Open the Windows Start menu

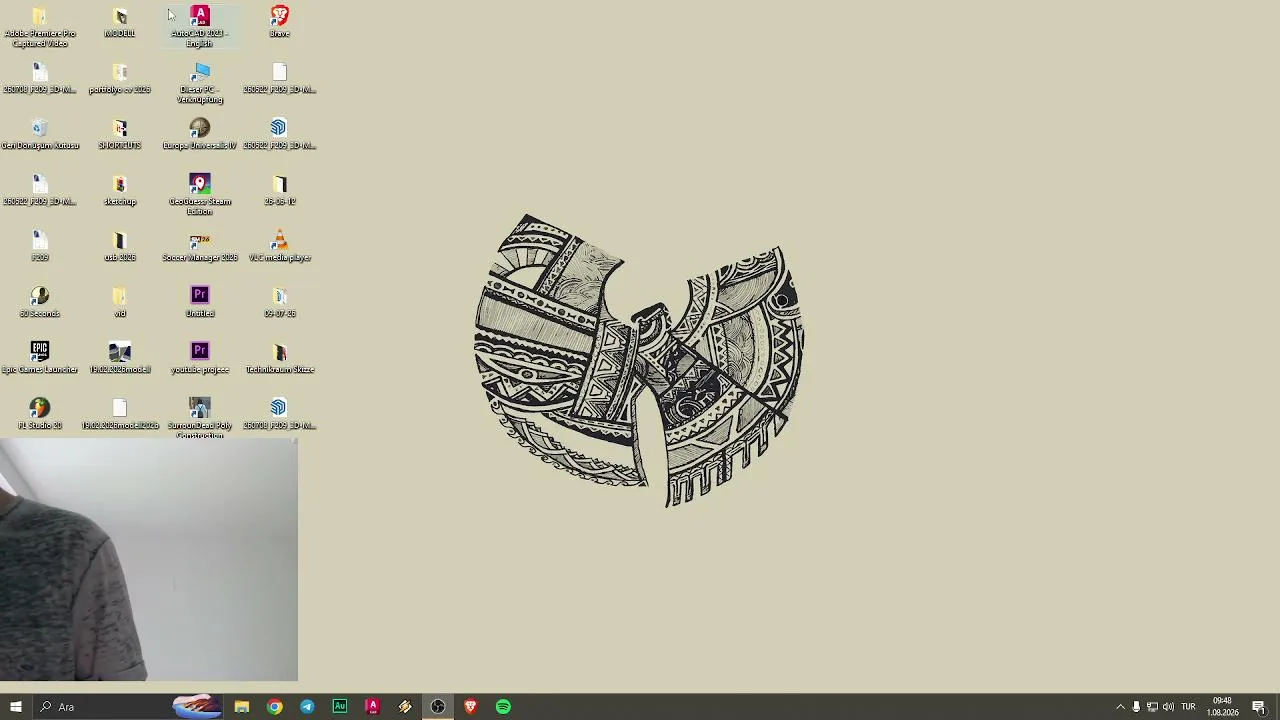tap(15, 707)
